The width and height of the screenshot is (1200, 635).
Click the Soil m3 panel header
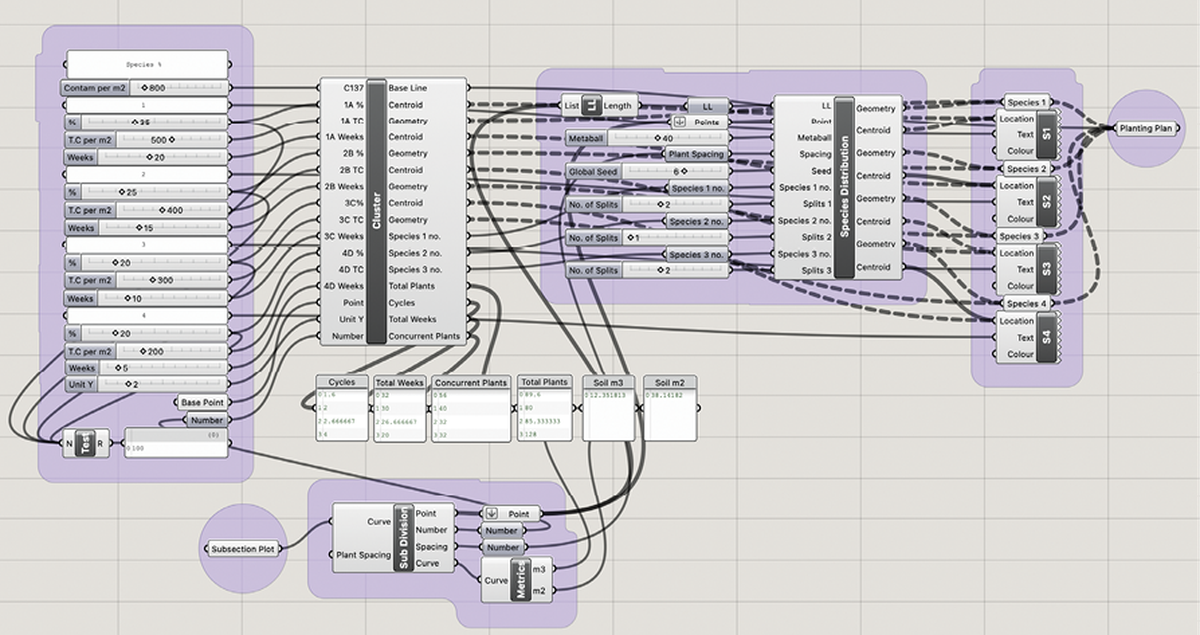(608, 382)
